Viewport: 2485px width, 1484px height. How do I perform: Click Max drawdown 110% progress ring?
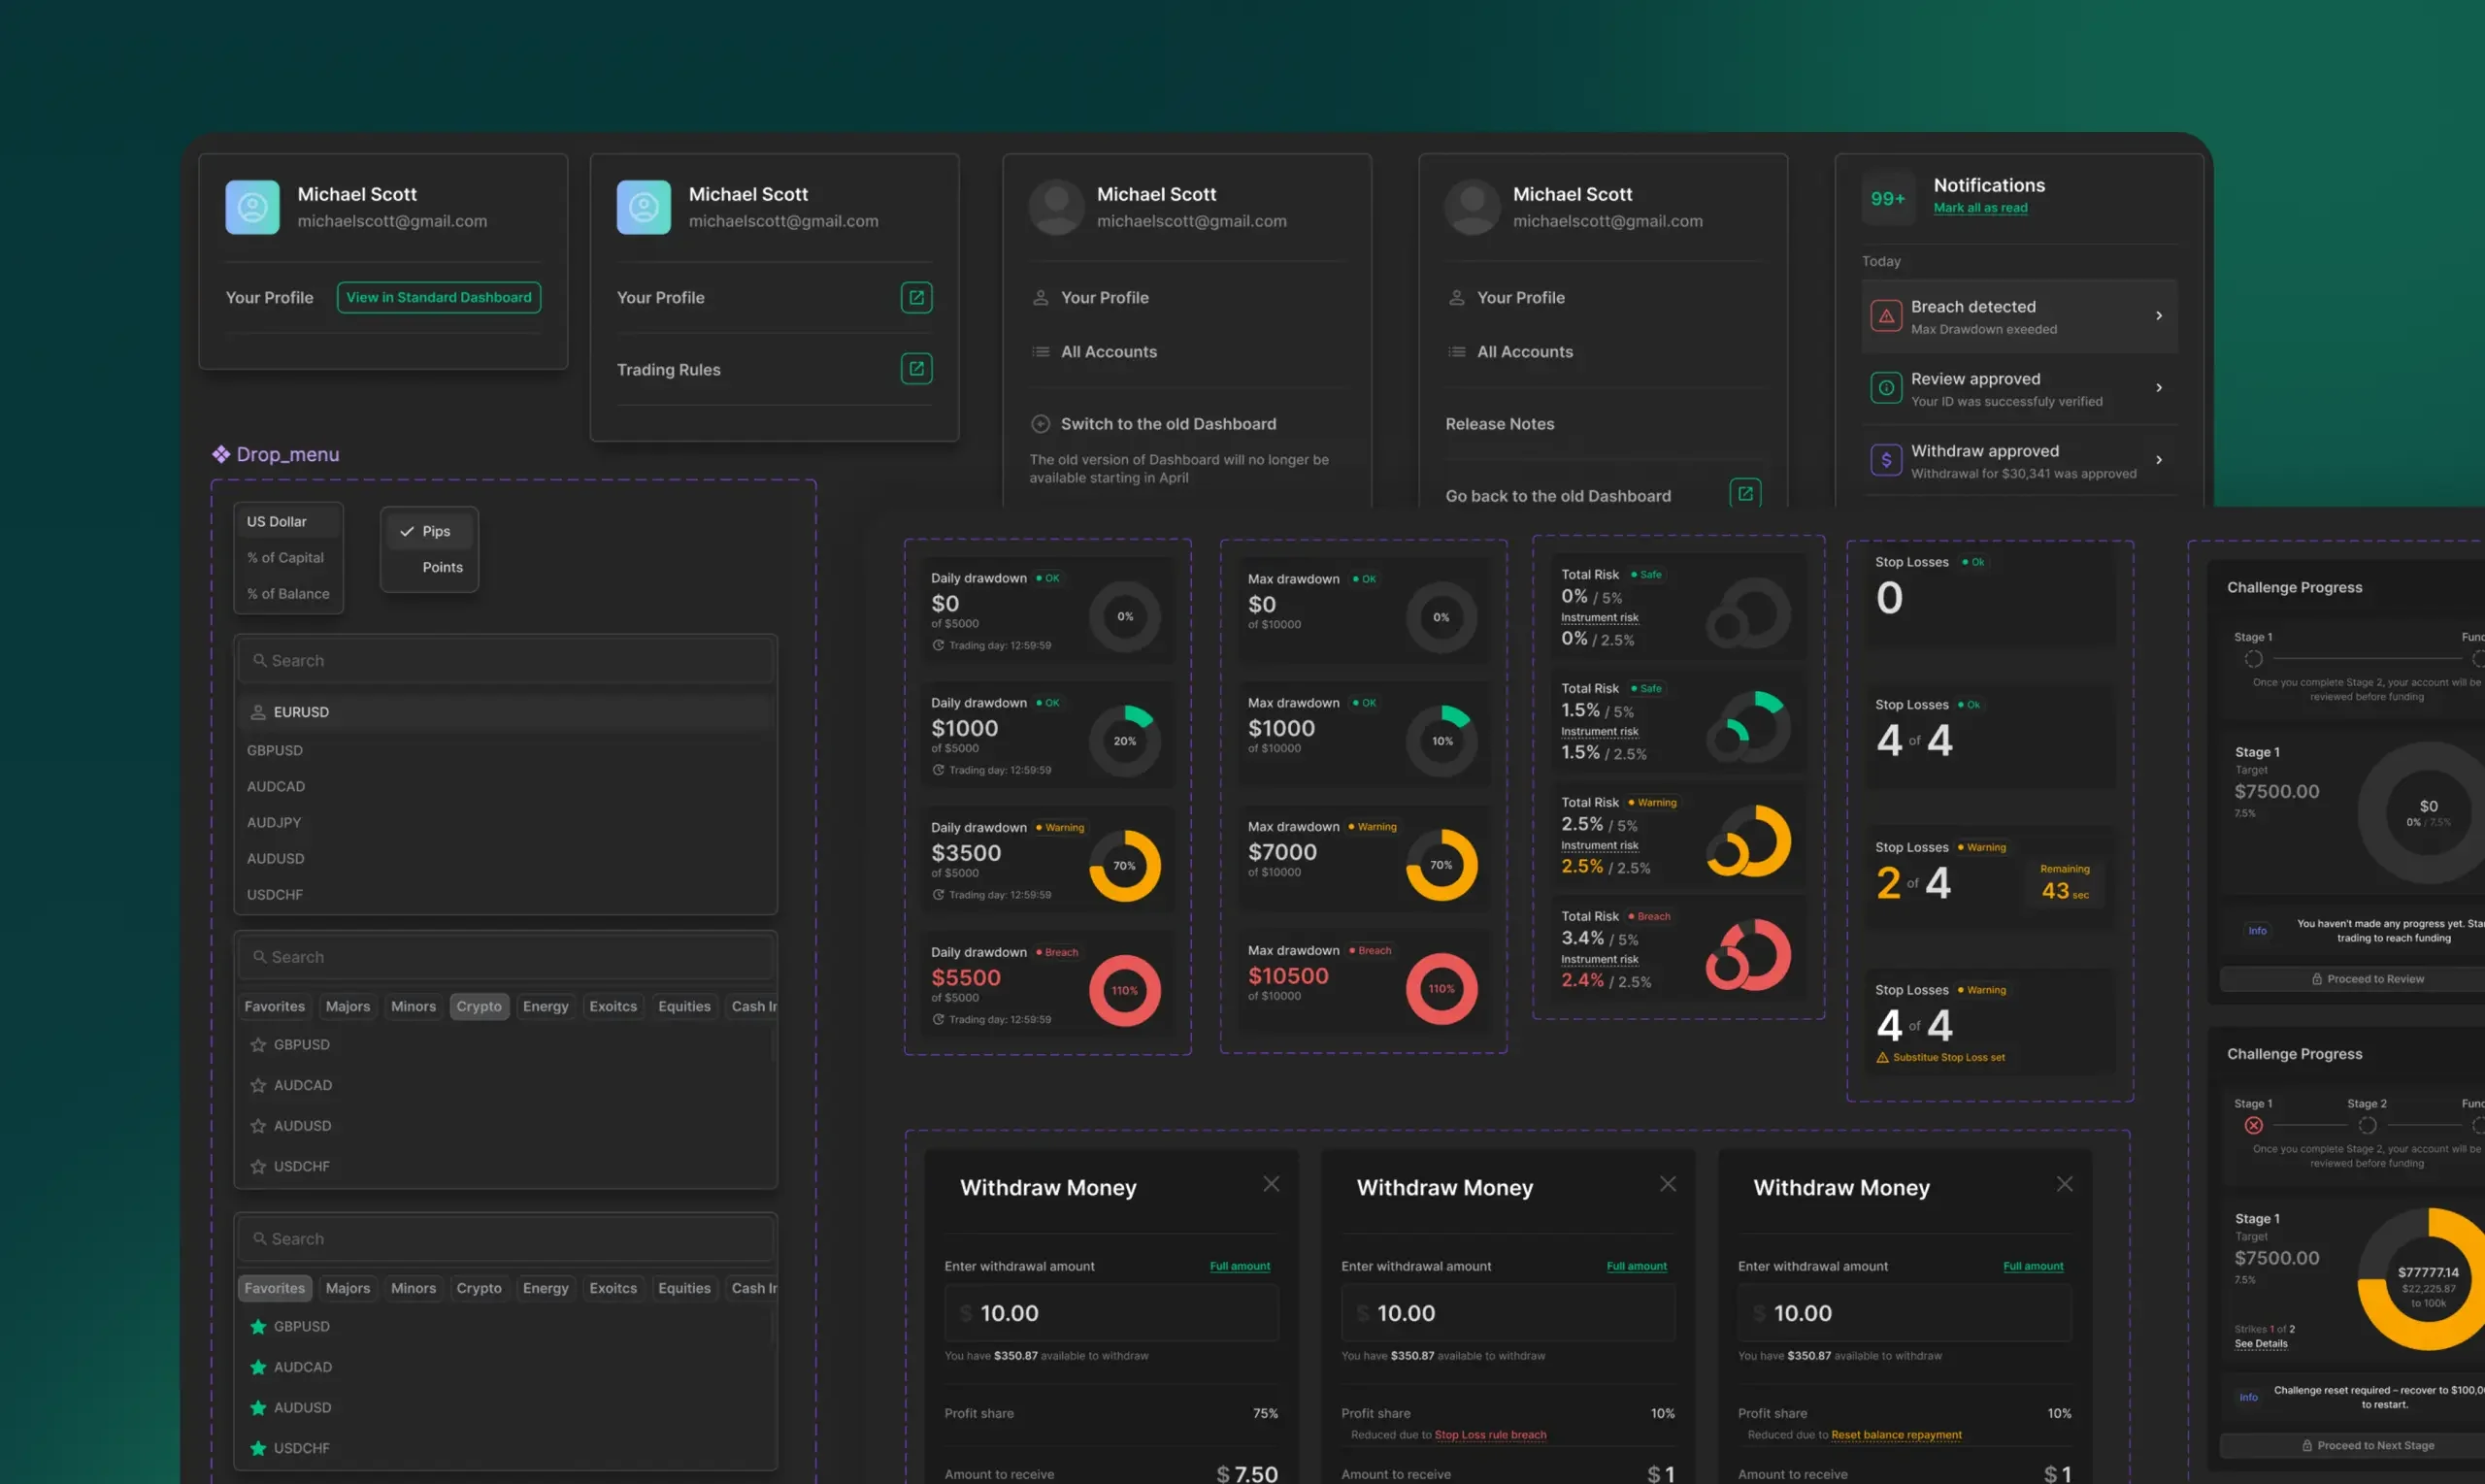(1441, 989)
